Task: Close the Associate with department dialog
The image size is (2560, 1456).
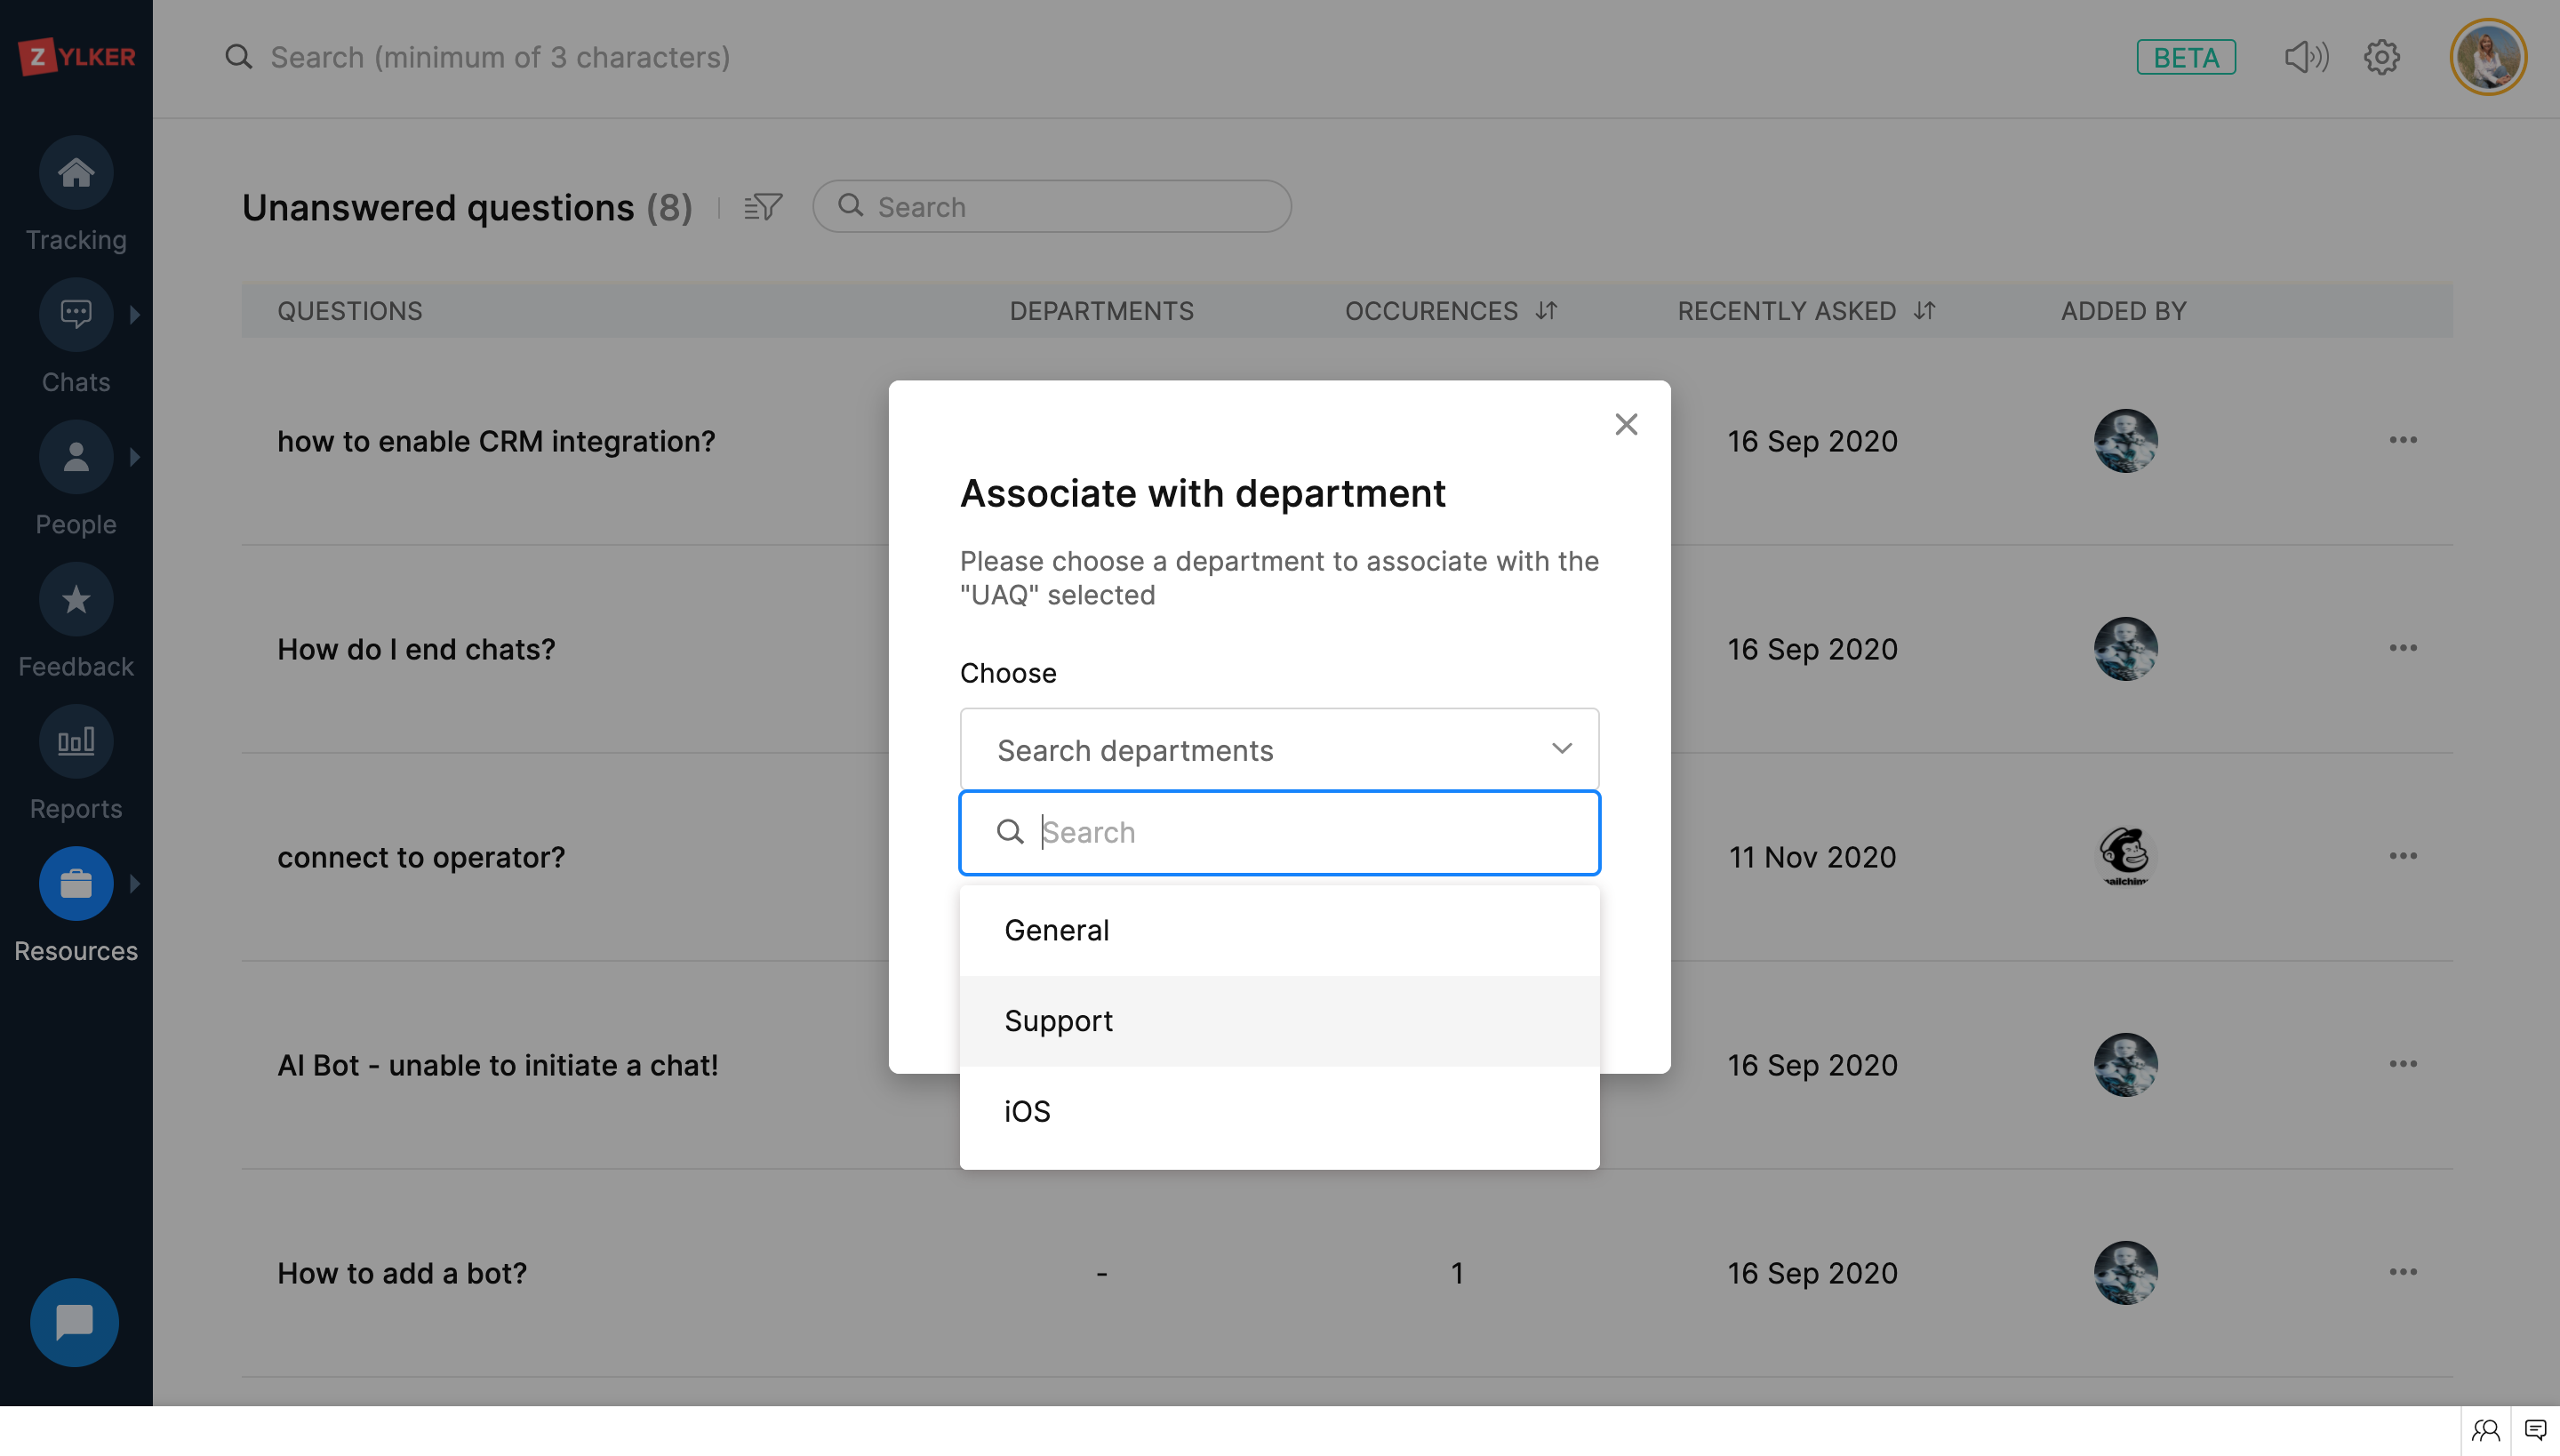Action: point(1626,425)
